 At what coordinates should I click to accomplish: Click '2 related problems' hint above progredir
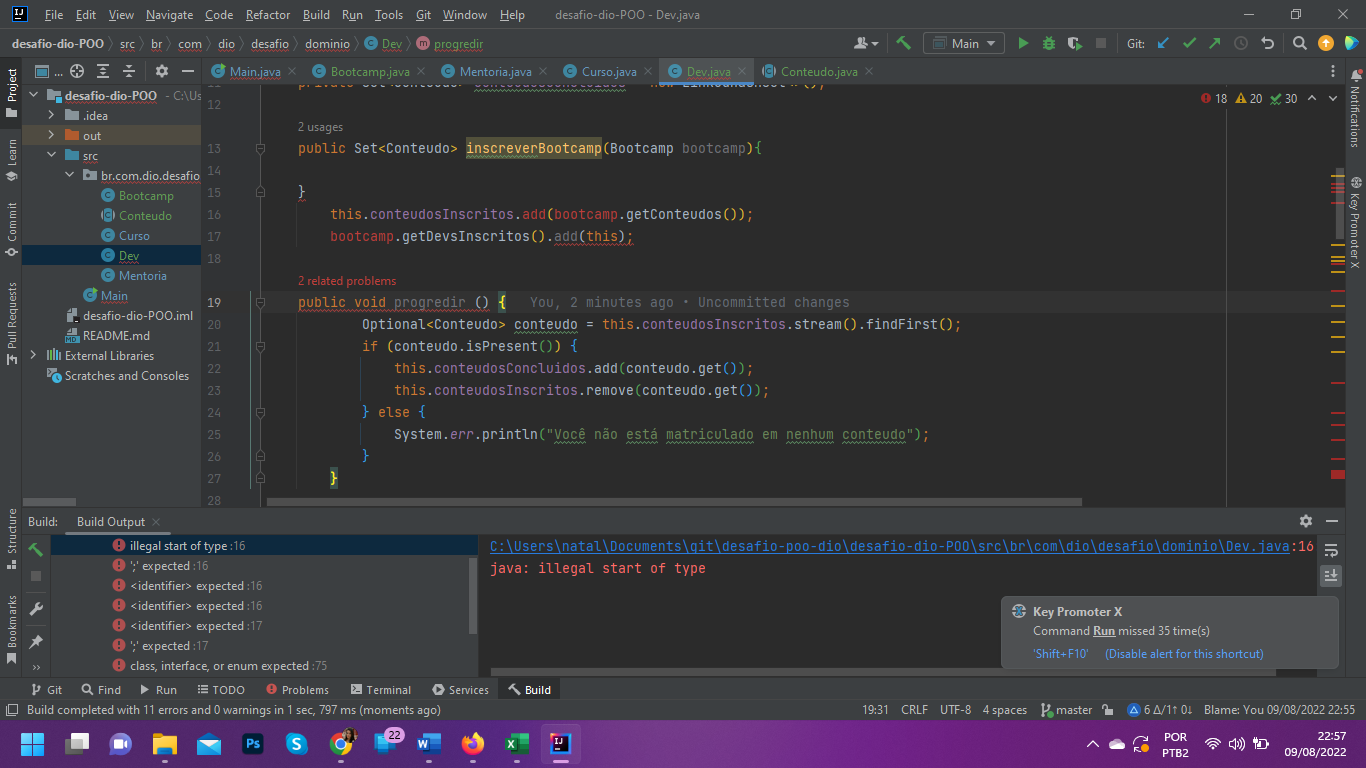pyautogui.click(x=347, y=281)
